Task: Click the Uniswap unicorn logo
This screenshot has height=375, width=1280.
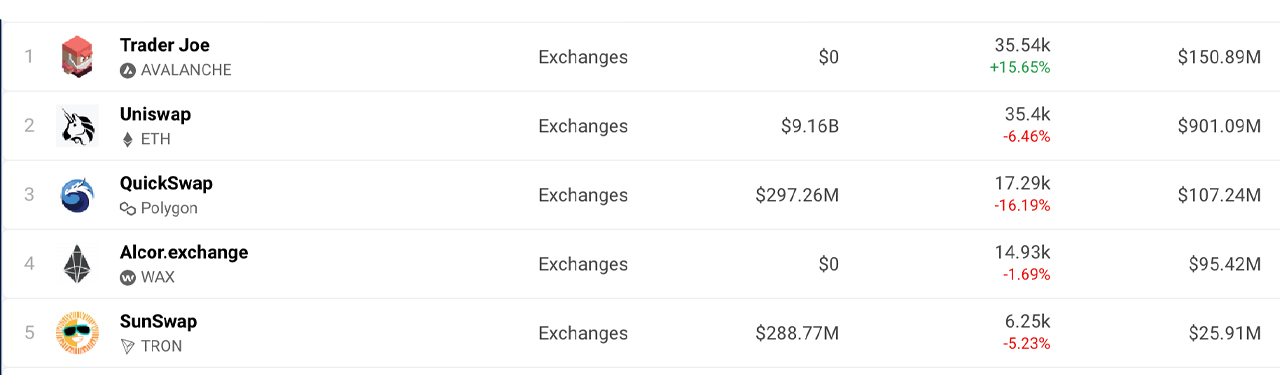Action: point(77,126)
